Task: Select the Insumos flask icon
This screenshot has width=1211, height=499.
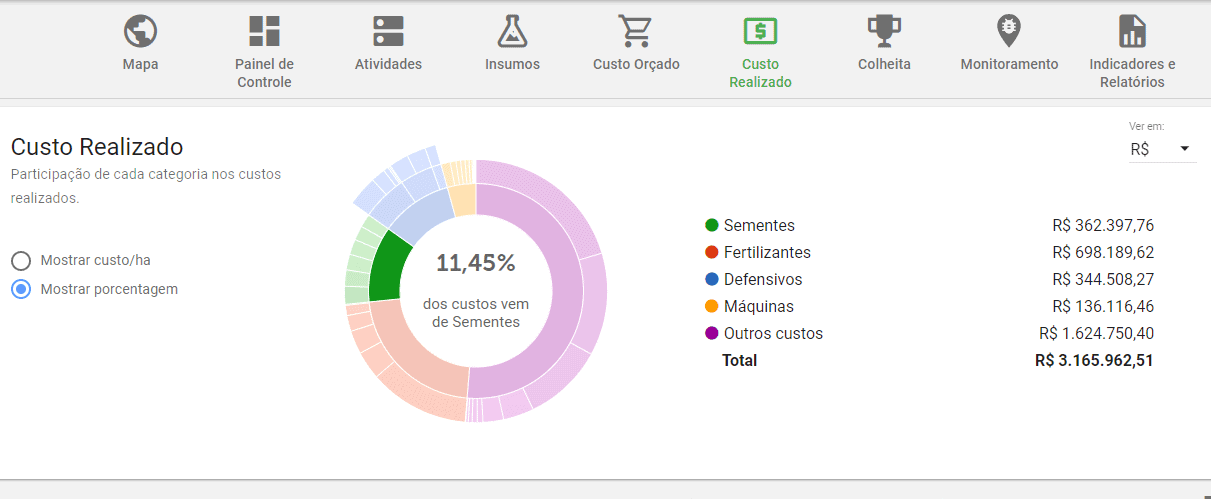Action: click(512, 31)
